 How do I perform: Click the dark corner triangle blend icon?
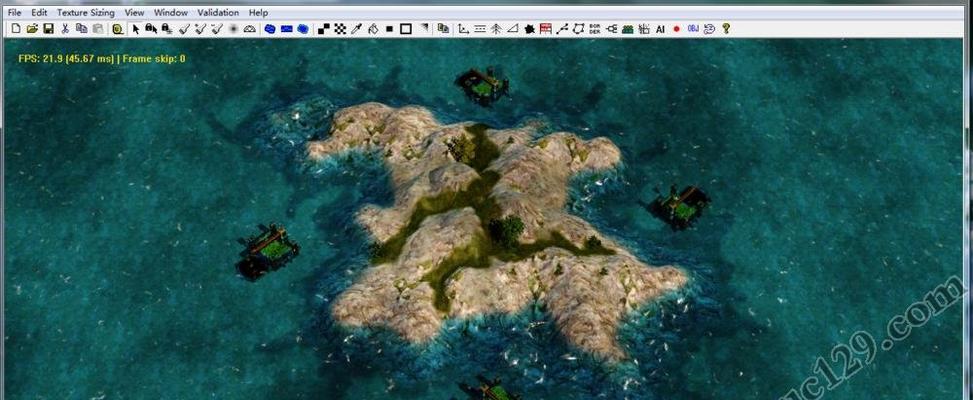point(424,28)
